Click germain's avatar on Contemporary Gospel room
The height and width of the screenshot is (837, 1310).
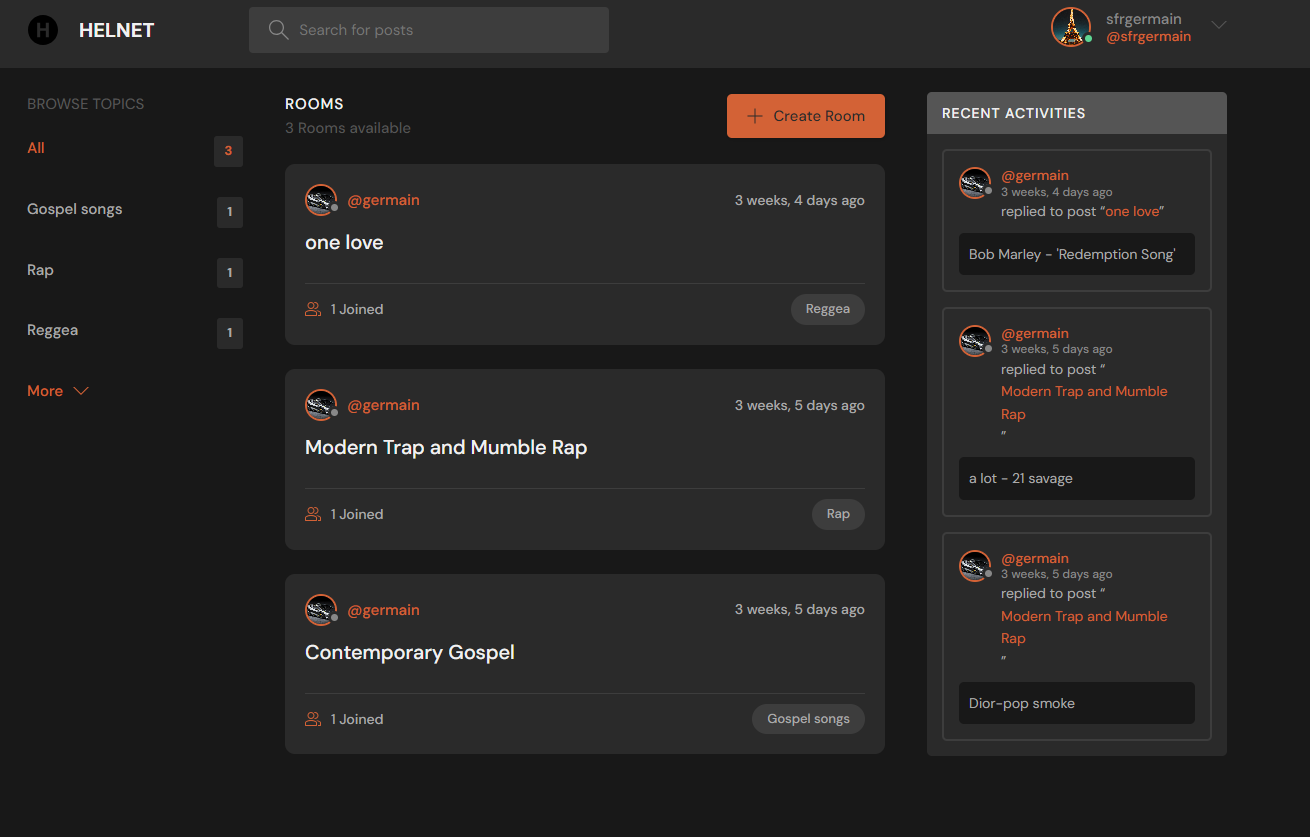(321, 610)
